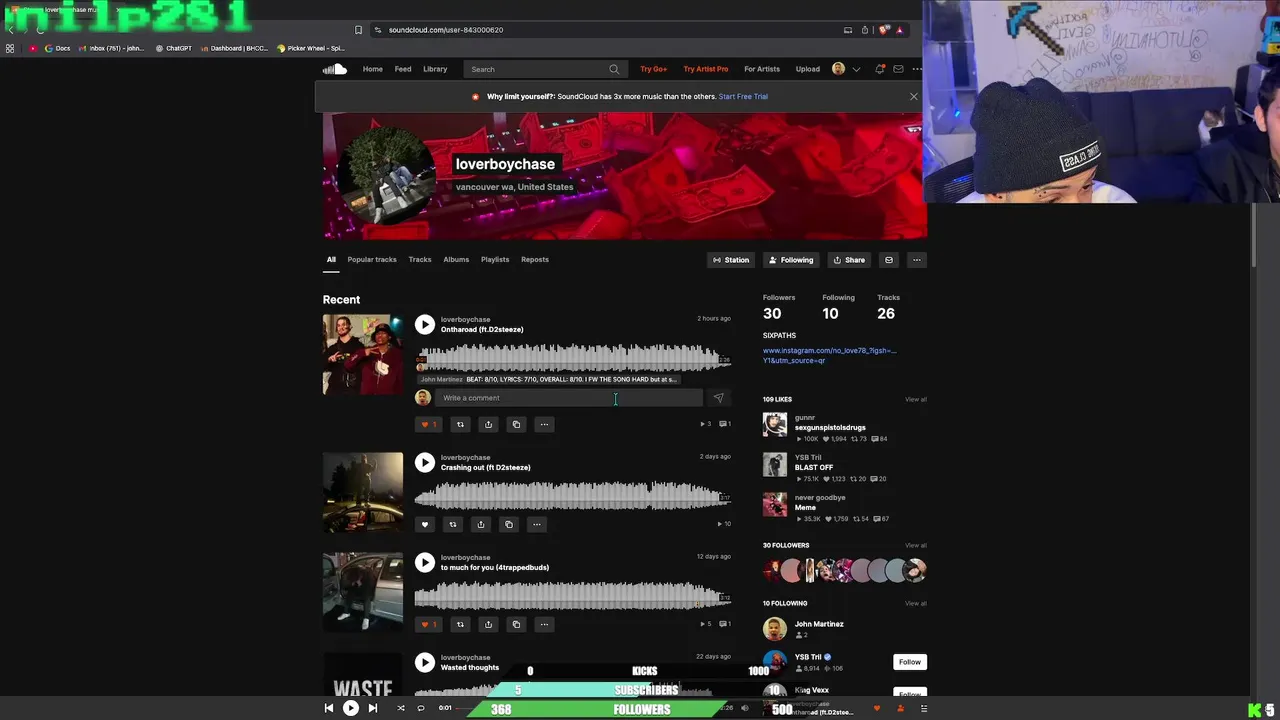The width and height of the screenshot is (1280, 720).
Task: Open messages envelope icon in SoundCloud header
Action: tap(898, 69)
